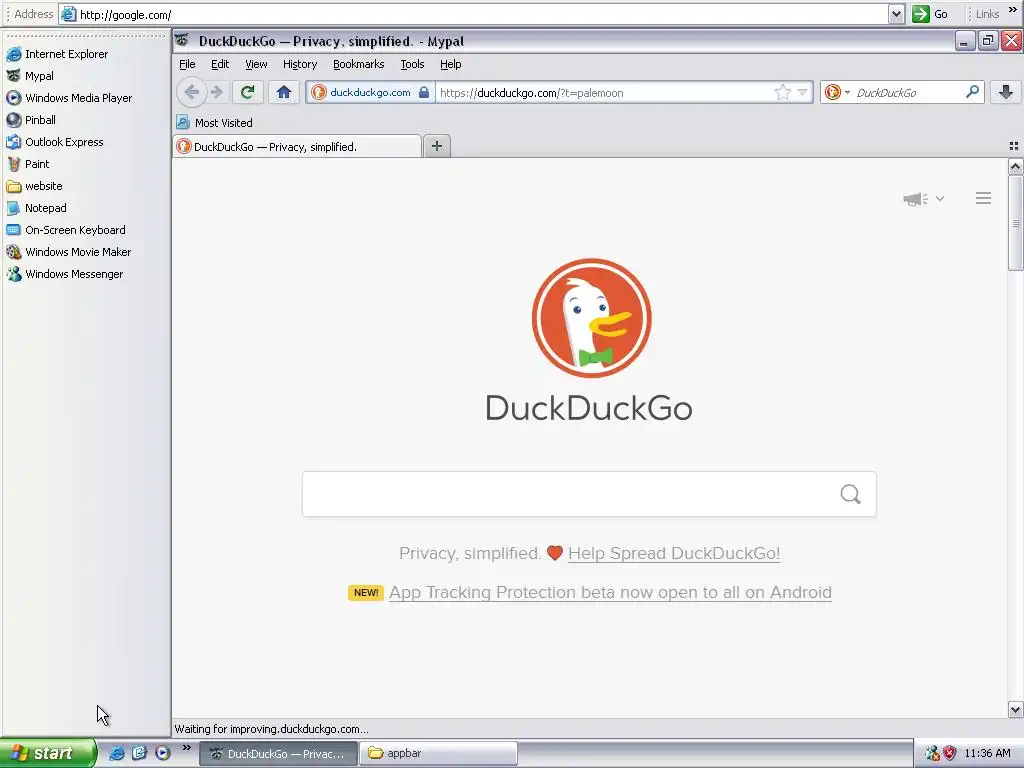Open the DuckDuckGo hamburger menu
1024x768 pixels.
pyautogui.click(x=984, y=198)
